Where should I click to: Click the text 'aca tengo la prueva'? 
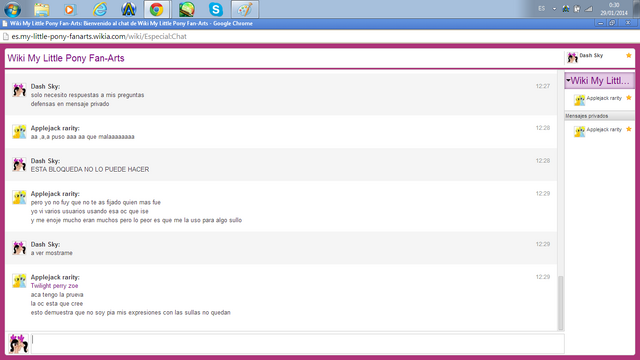pos(57,295)
